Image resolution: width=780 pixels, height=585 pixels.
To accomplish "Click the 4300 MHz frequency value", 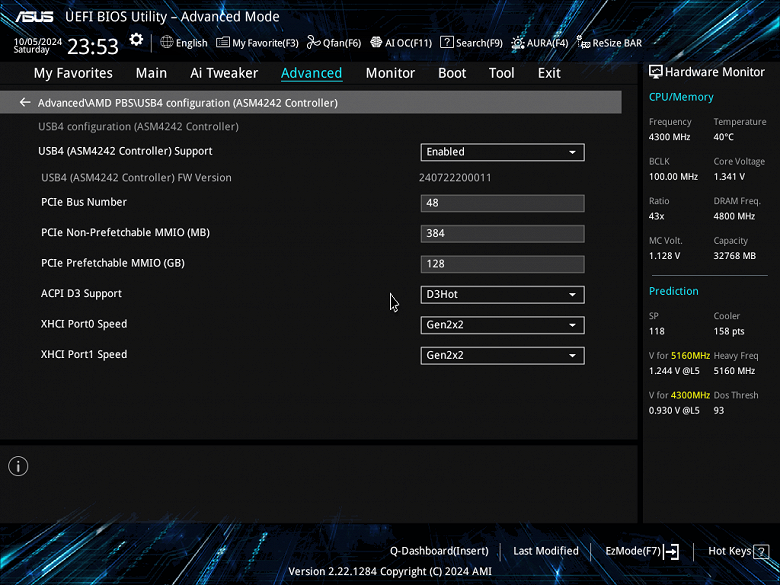I will pos(669,137).
